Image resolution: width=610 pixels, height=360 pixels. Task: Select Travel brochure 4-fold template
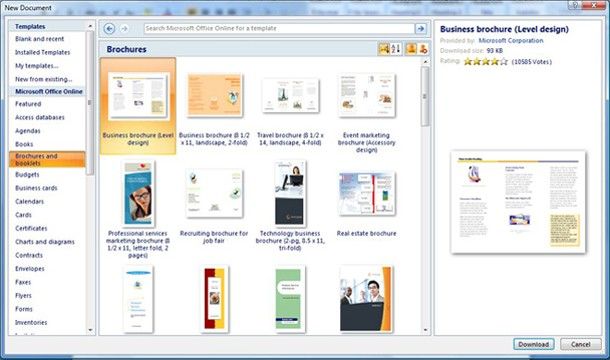(290, 111)
